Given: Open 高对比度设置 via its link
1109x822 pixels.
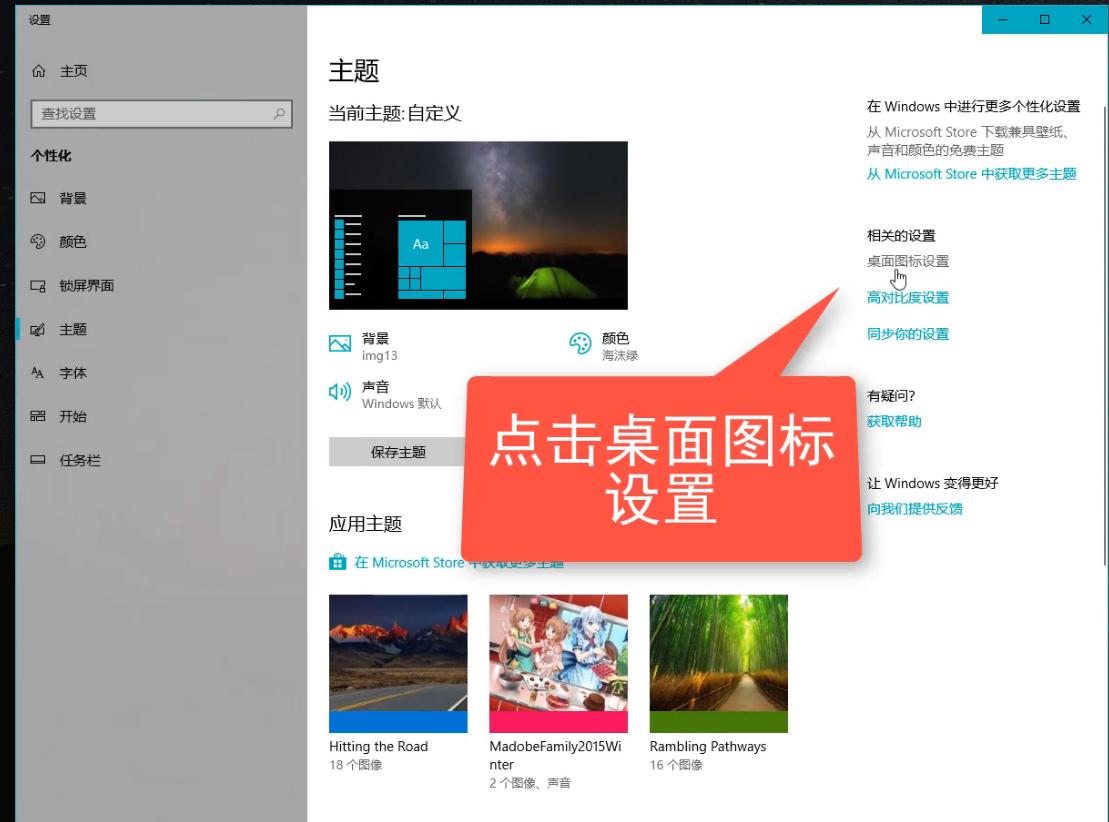Looking at the screenshot, I should tap(906, 297).
